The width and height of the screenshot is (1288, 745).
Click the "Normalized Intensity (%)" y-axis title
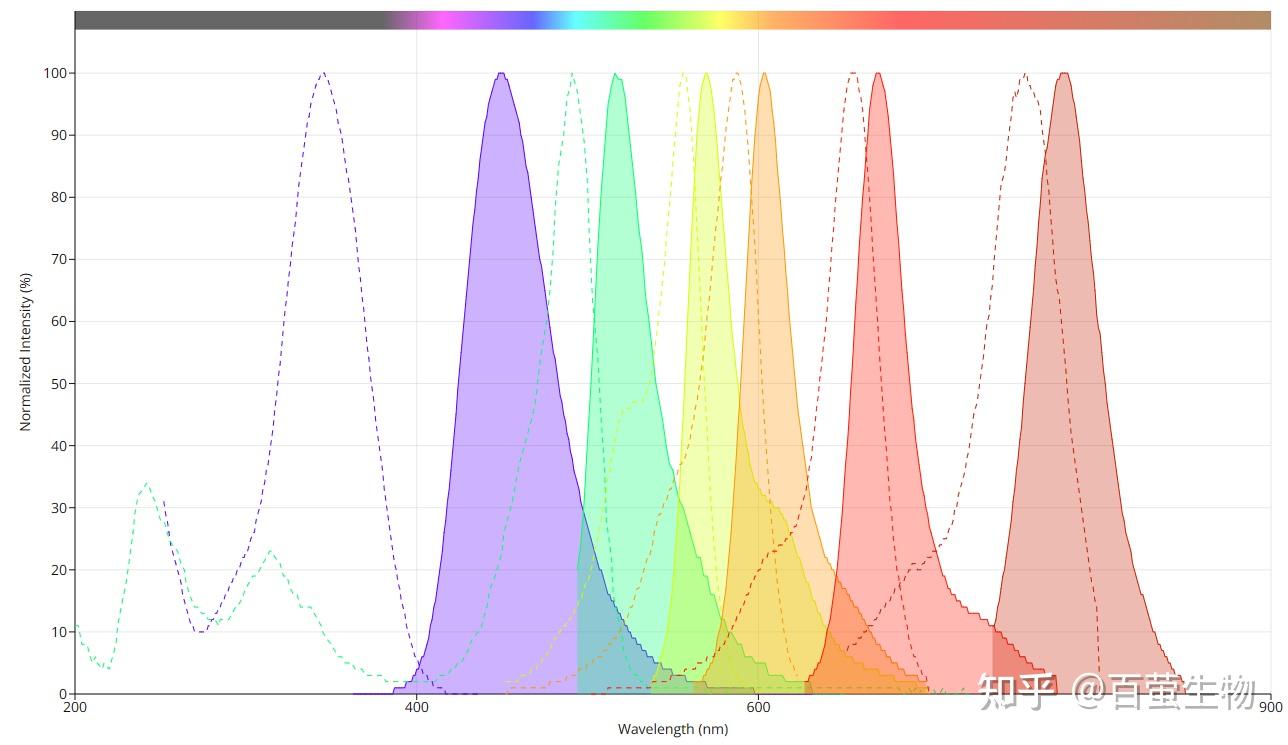(25, 352)
